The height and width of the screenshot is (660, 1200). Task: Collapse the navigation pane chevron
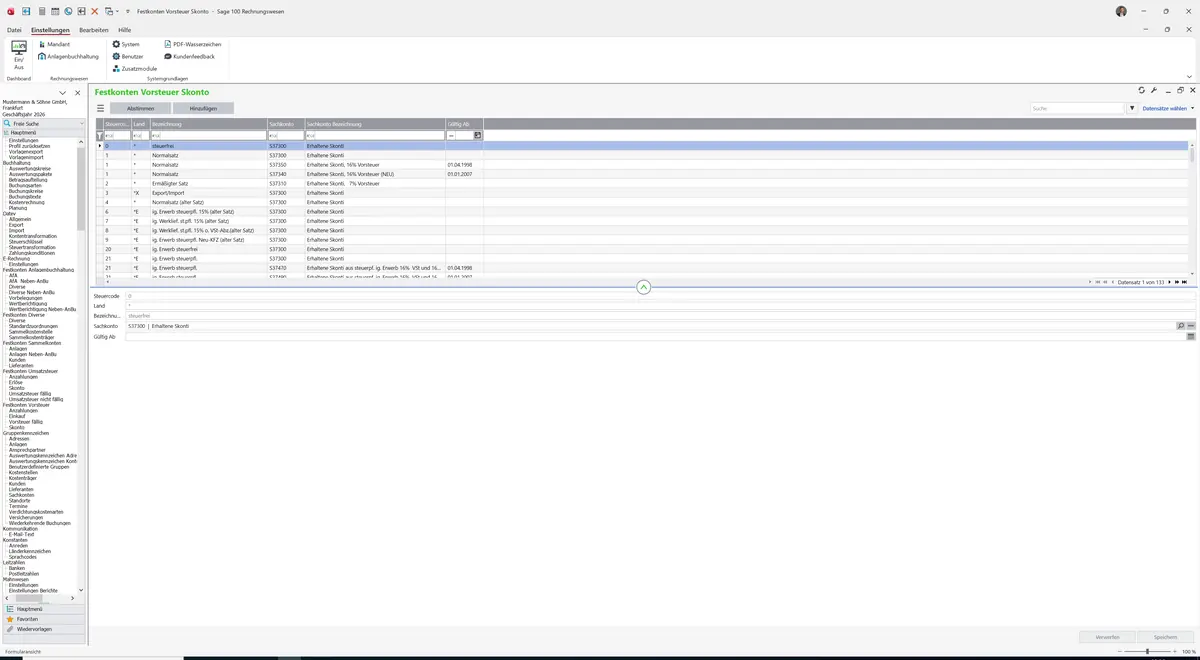62,93
